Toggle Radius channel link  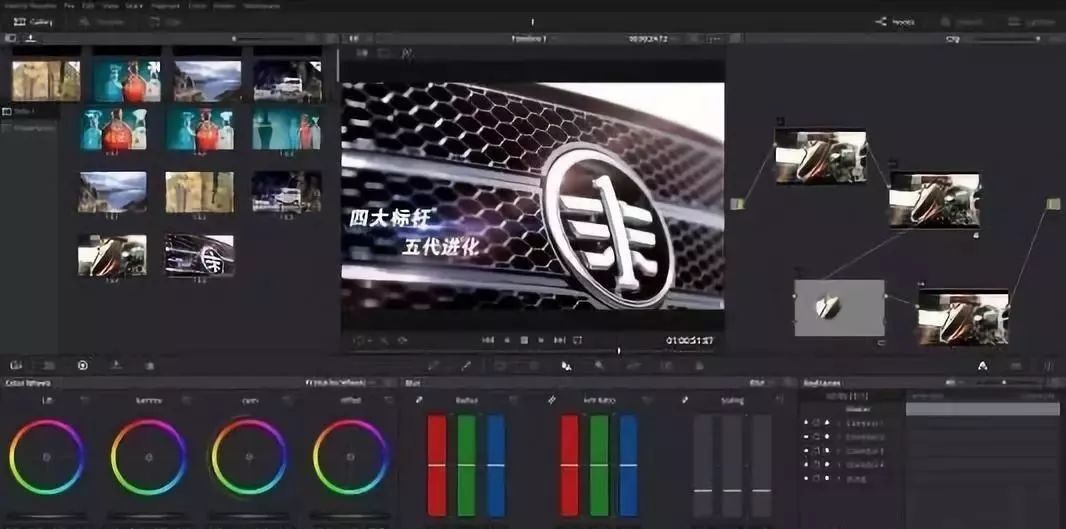[419, 400]
